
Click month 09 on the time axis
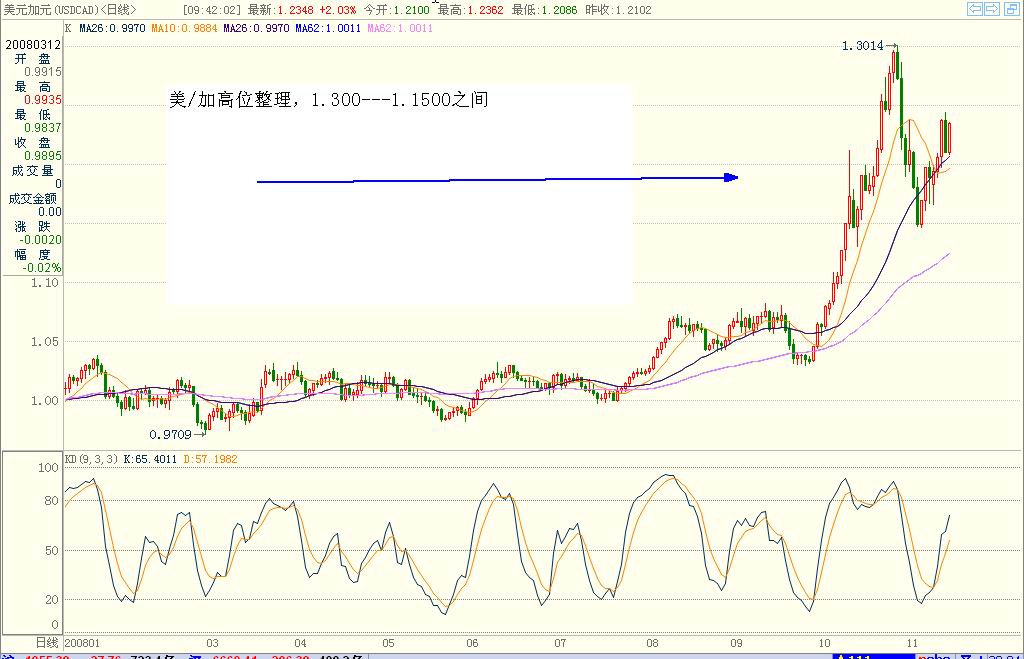(x=737, y=643)
